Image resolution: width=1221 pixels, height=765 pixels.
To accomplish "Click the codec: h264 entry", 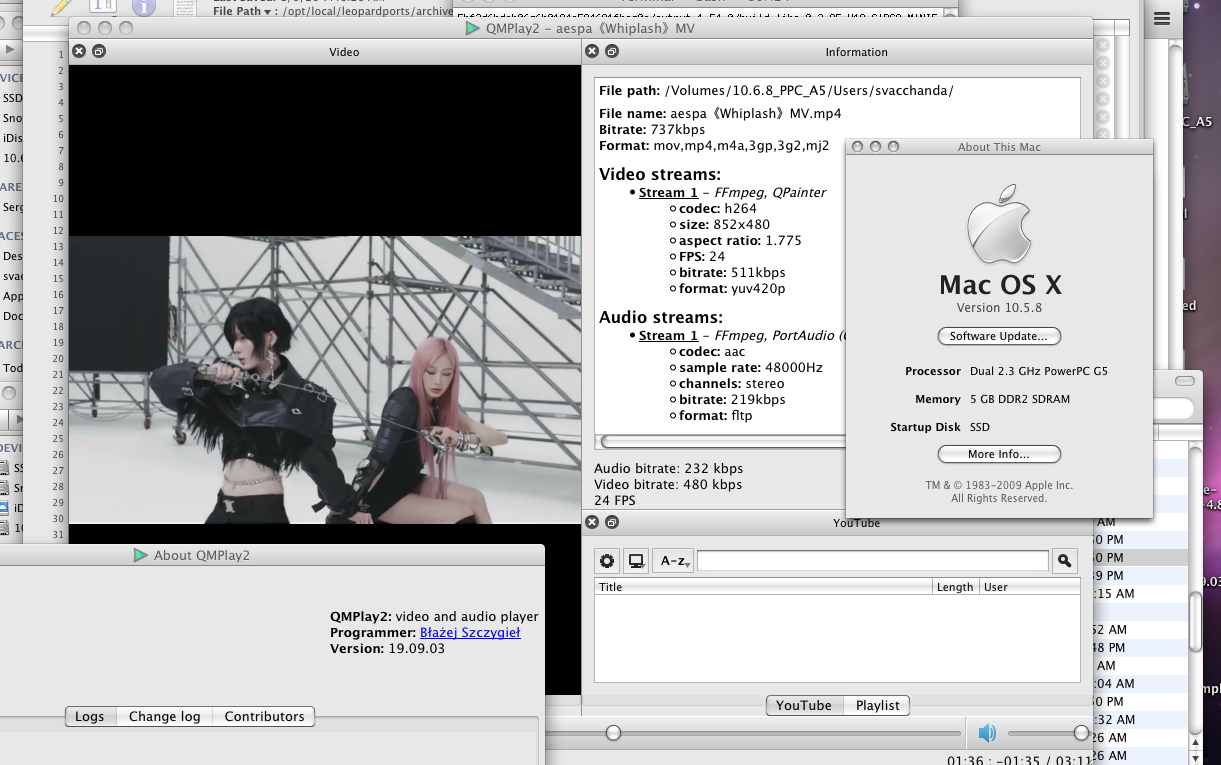I will 718,208.
